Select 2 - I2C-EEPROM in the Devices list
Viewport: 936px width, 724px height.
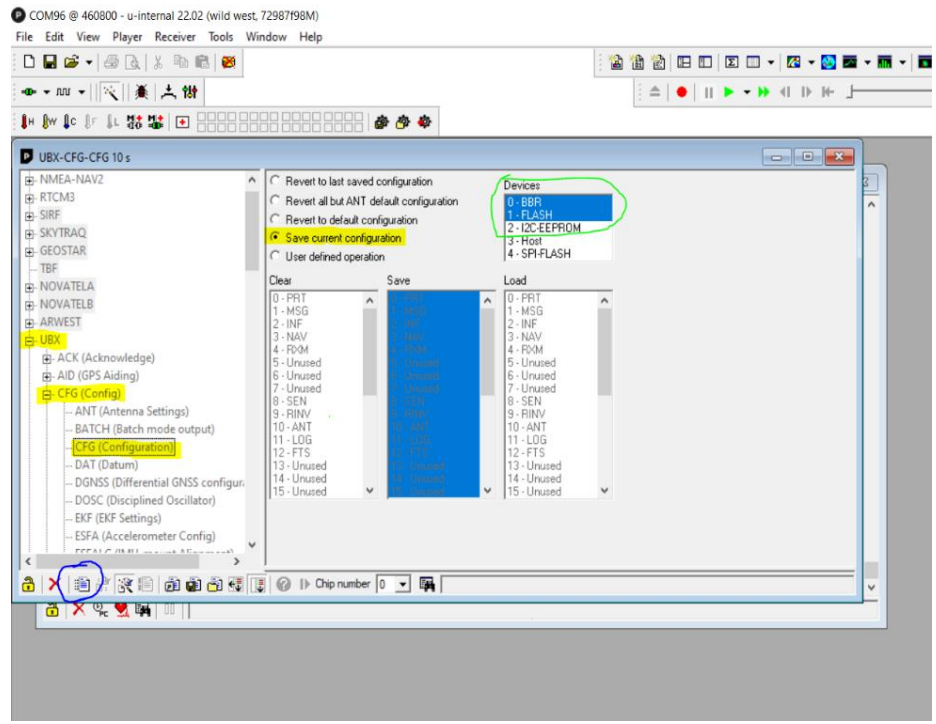coord(544,228)
